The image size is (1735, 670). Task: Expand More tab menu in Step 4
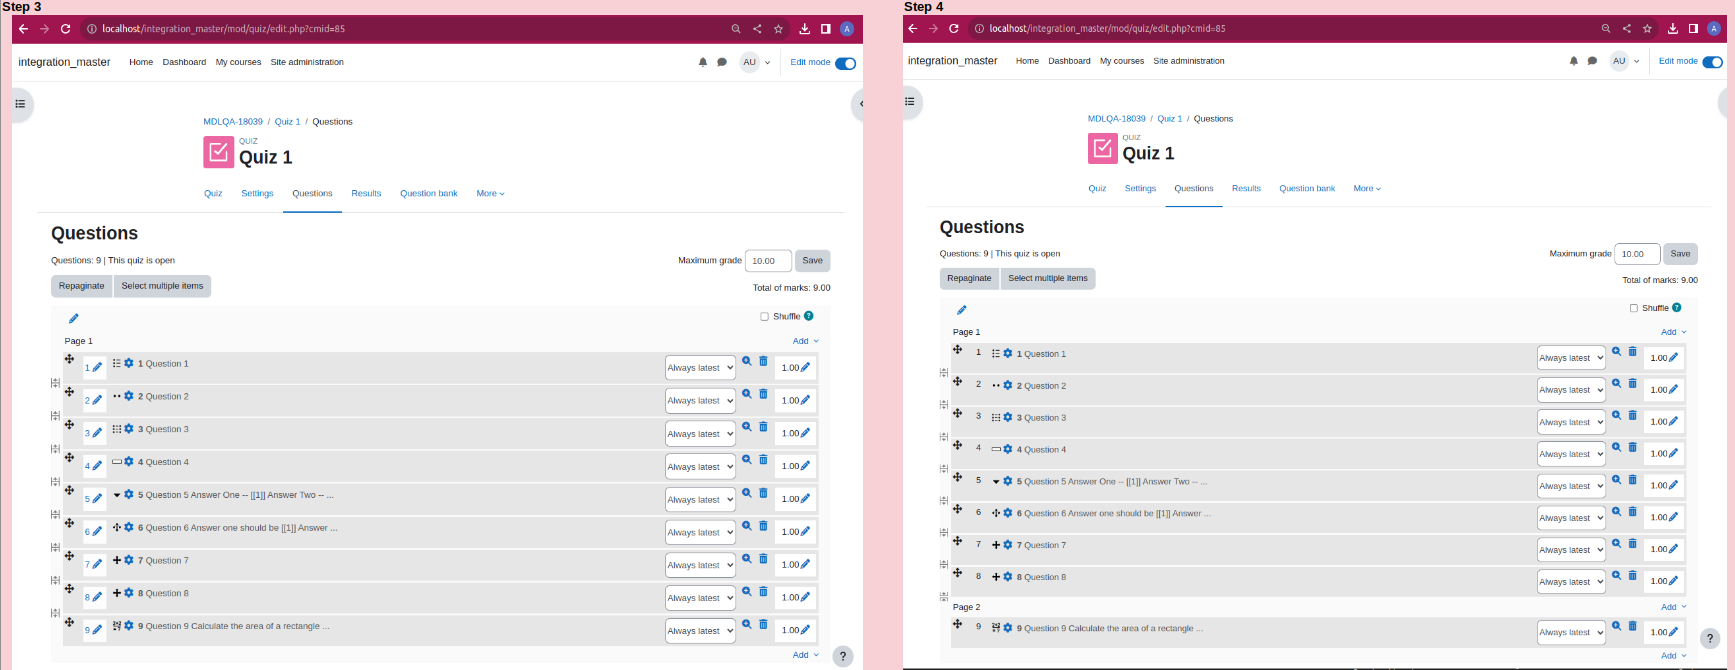point(1367,188)
